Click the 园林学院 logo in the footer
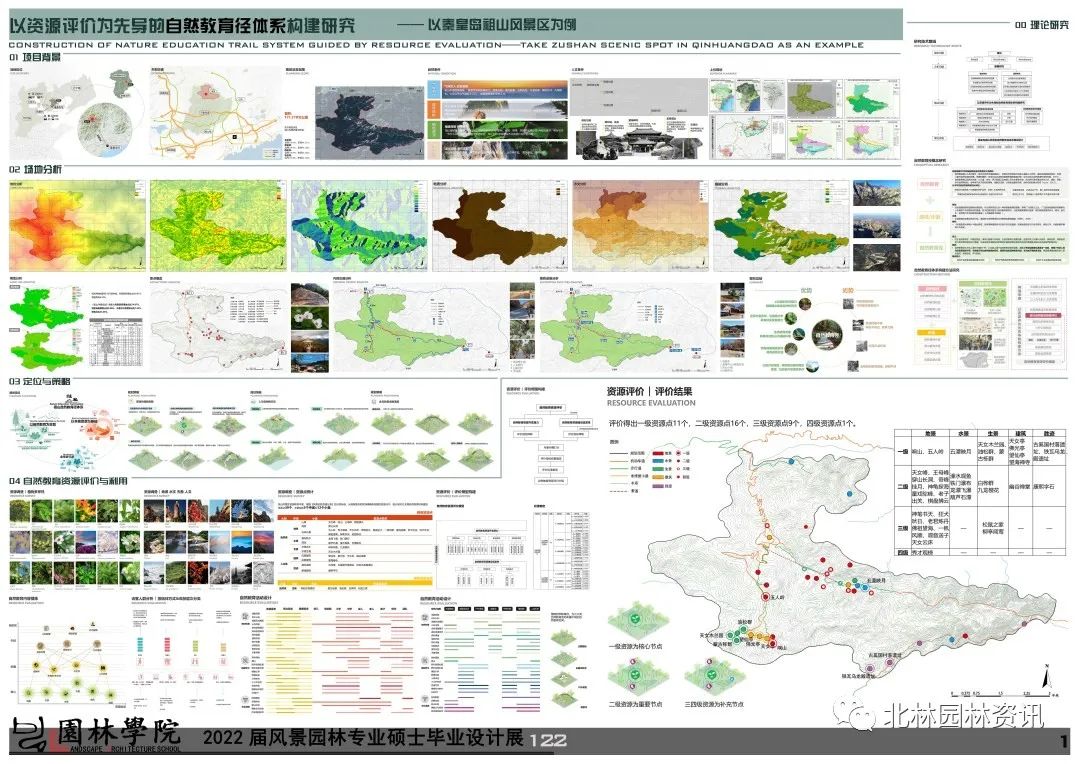Image resolution: width=1080 pixels, height=764 pixels. 95,735
